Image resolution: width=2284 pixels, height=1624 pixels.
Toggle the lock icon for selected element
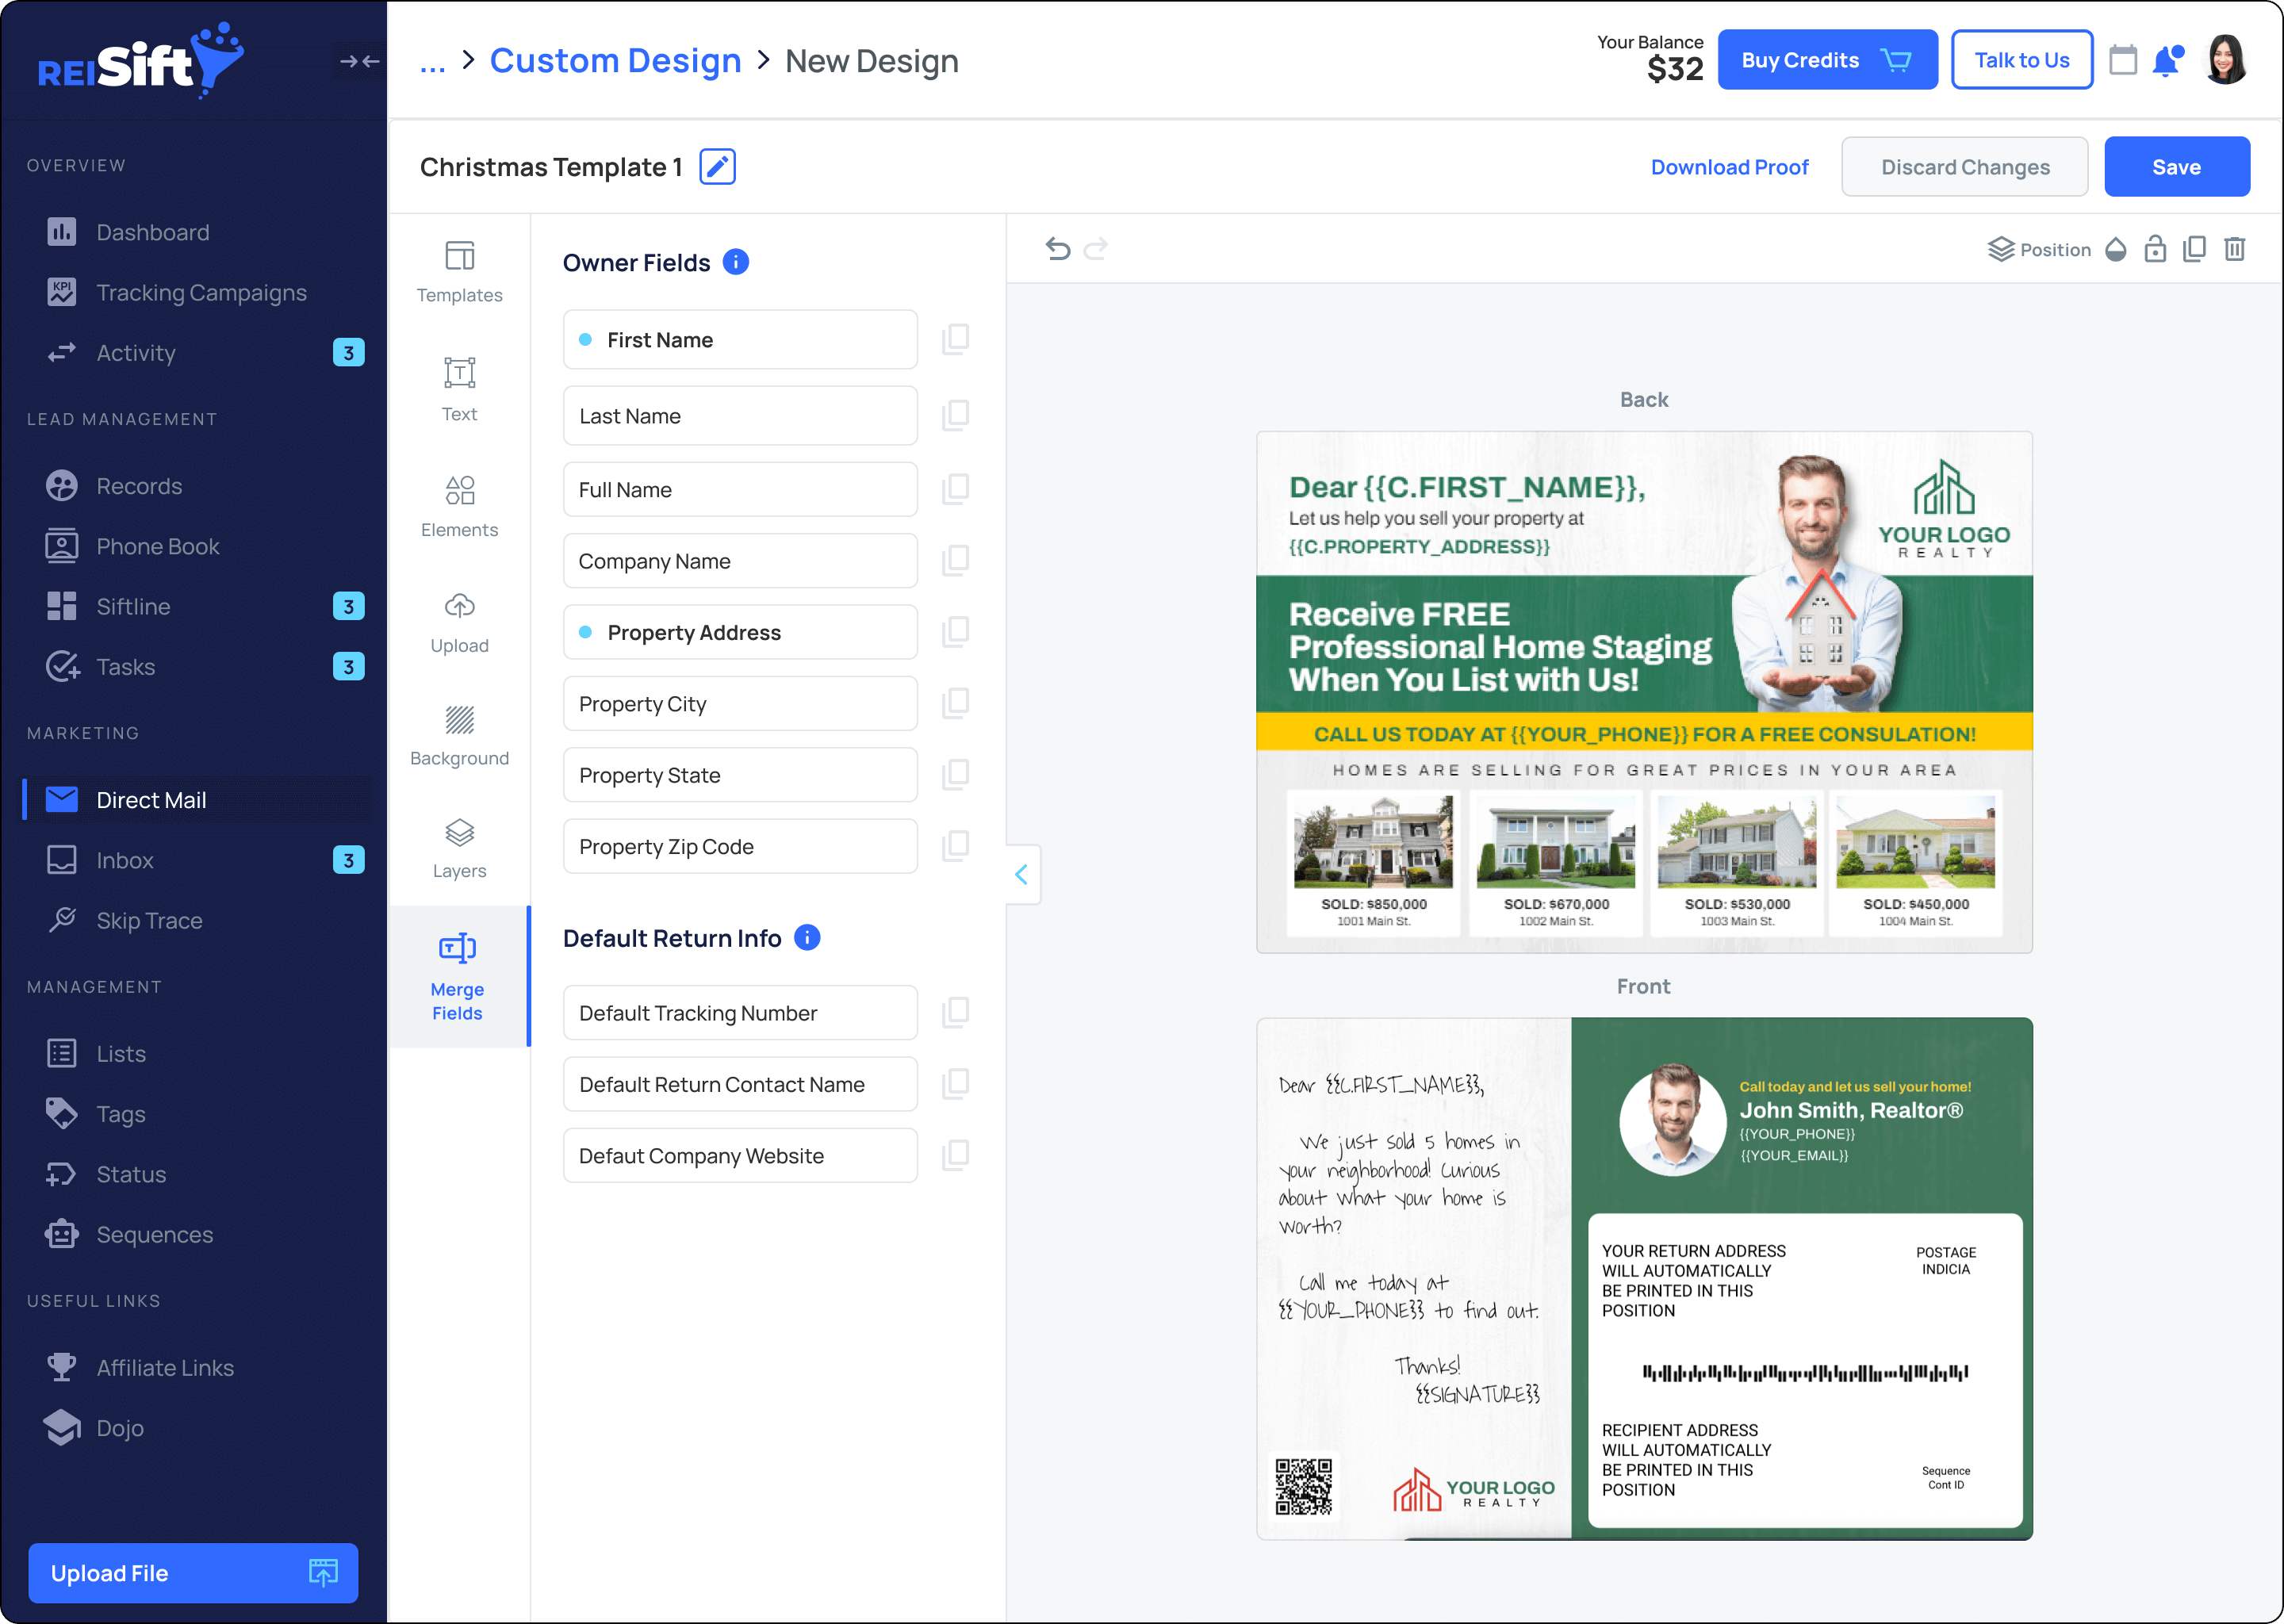pos(2155,249)
